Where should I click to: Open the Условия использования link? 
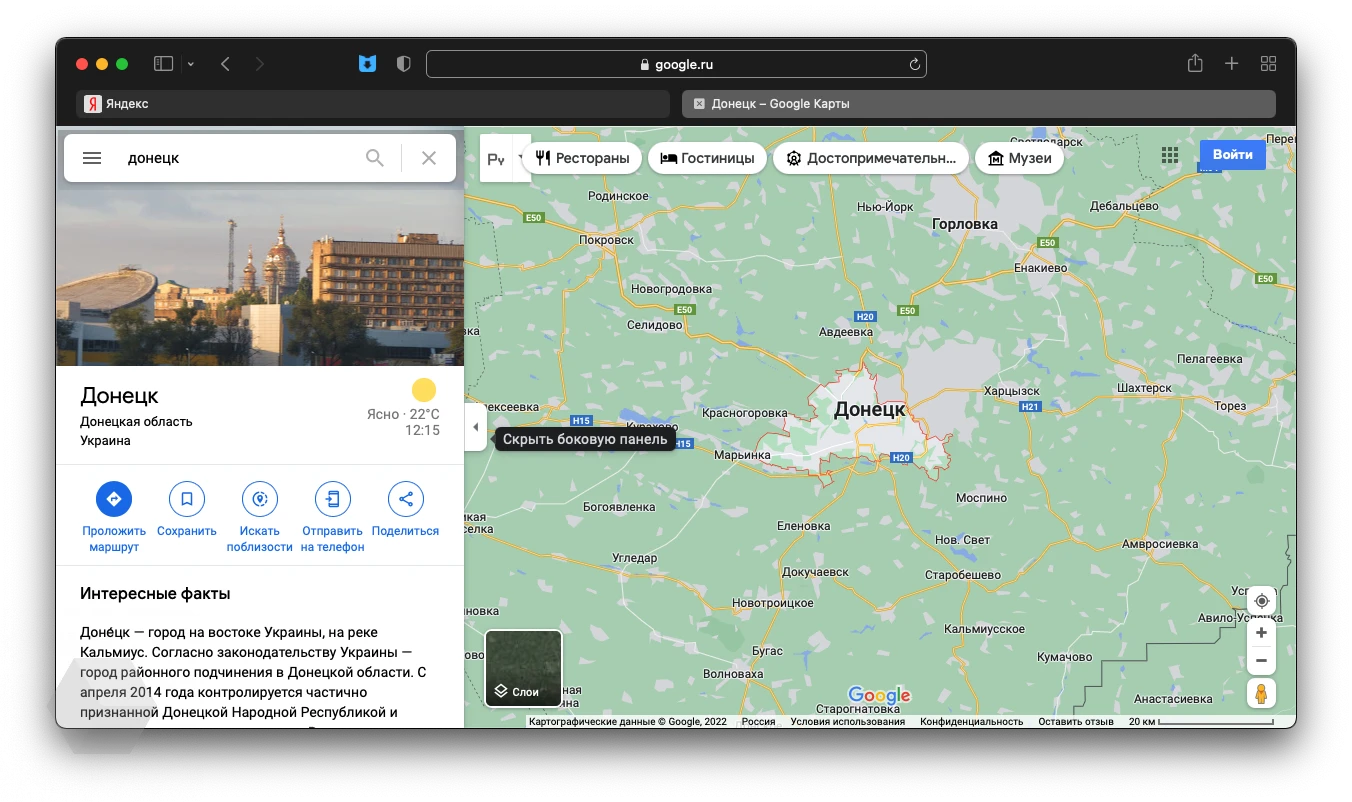[x=847, y=721]
